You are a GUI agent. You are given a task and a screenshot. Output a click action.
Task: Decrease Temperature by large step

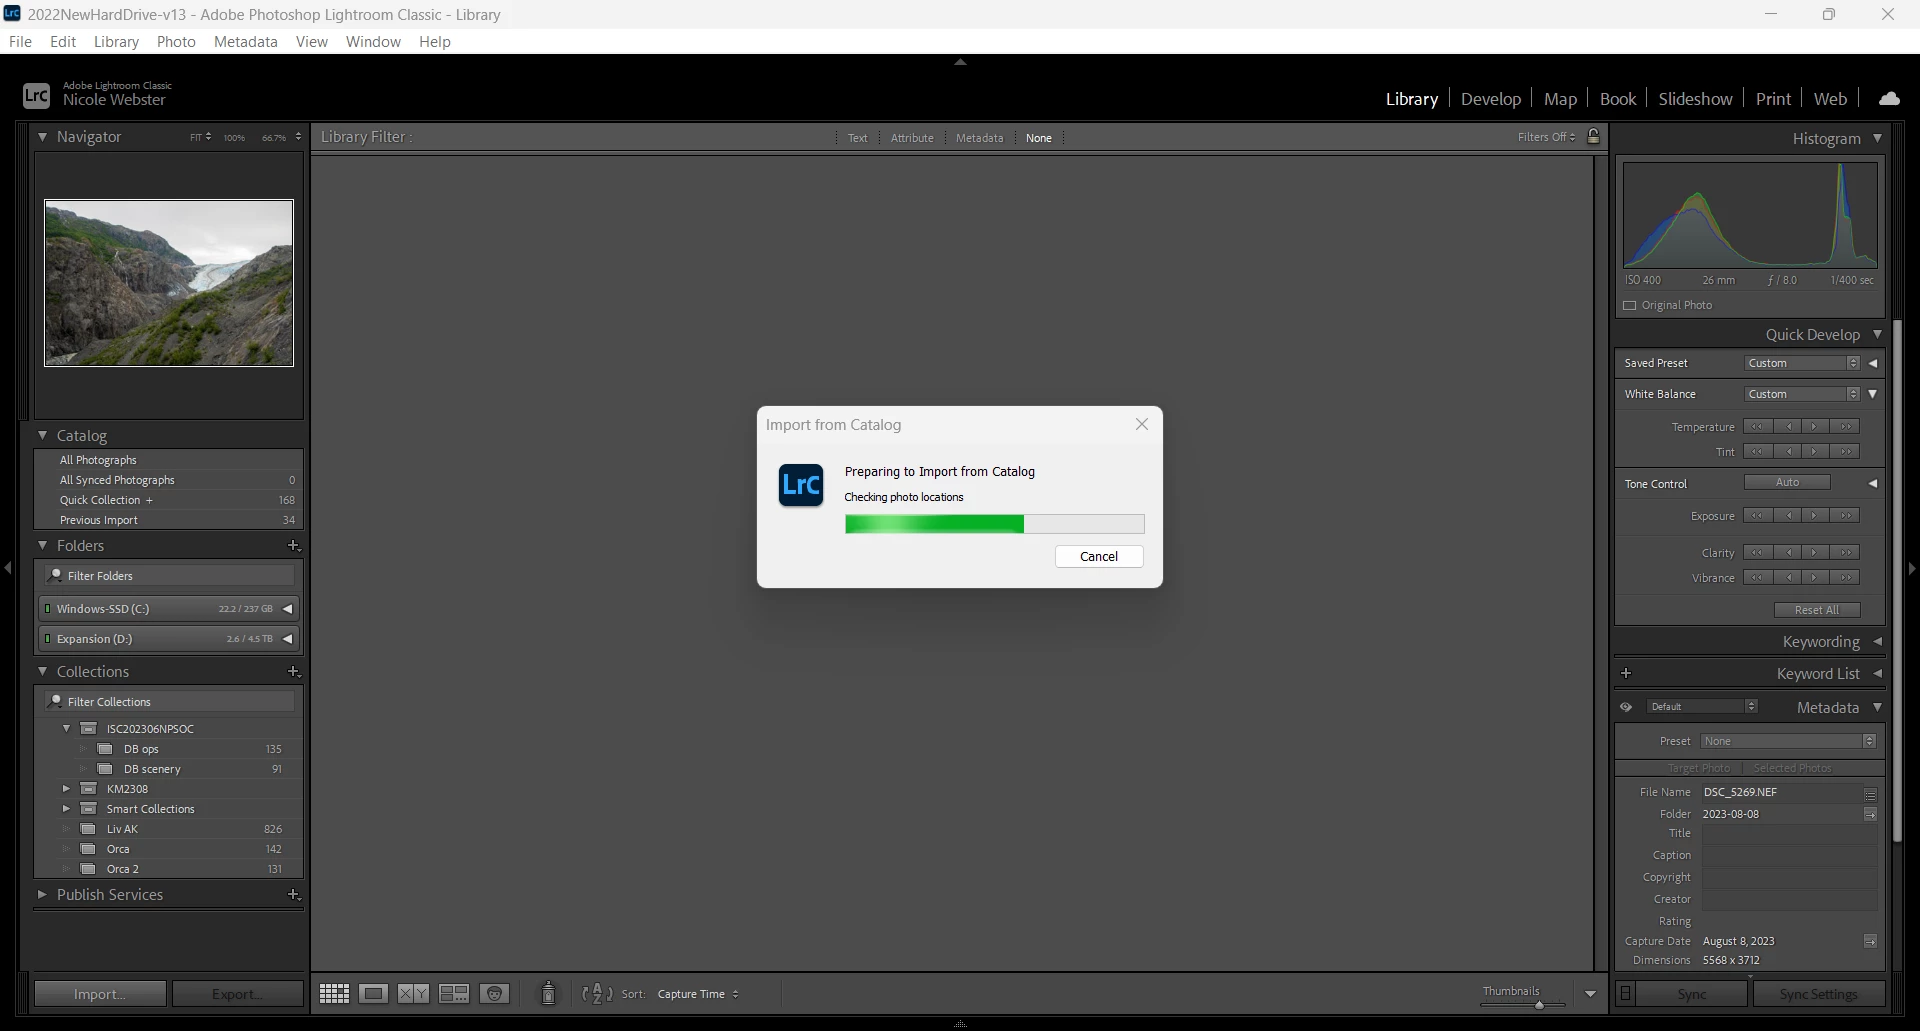(x=1757, y=427)
